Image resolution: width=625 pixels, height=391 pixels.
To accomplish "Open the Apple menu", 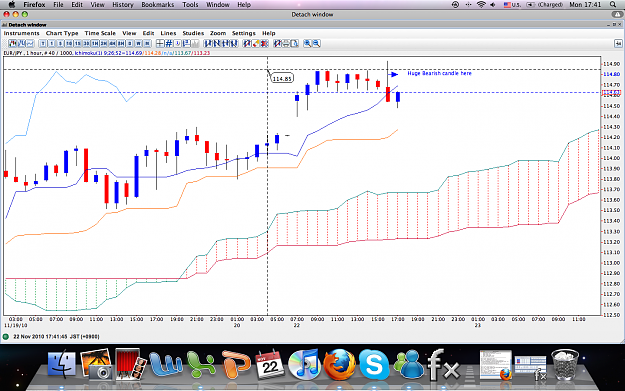I will [x=12, y=4].
